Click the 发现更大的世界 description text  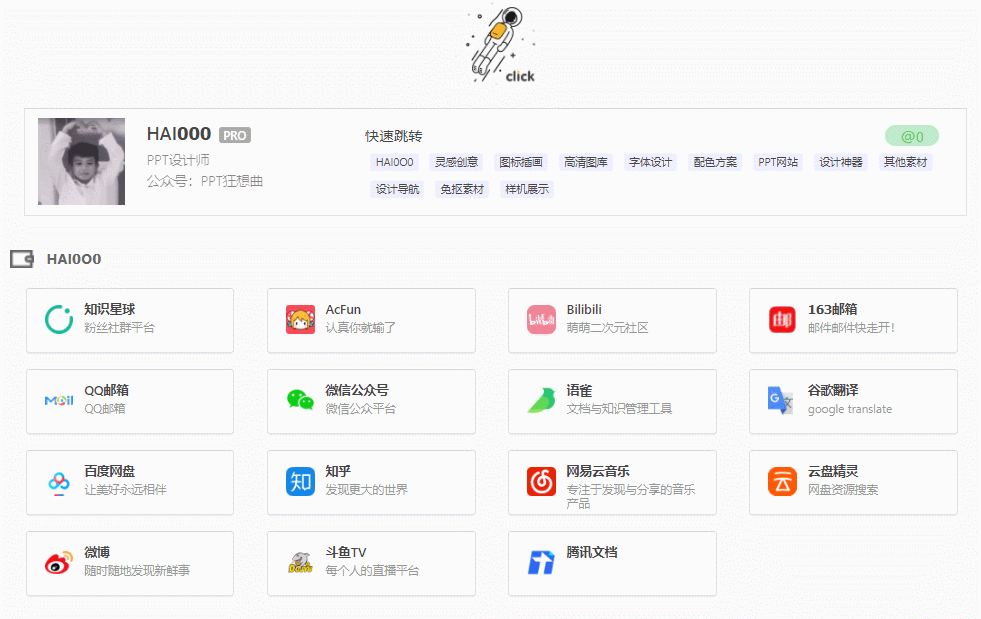pyautogui.click(x=366, y=489)
